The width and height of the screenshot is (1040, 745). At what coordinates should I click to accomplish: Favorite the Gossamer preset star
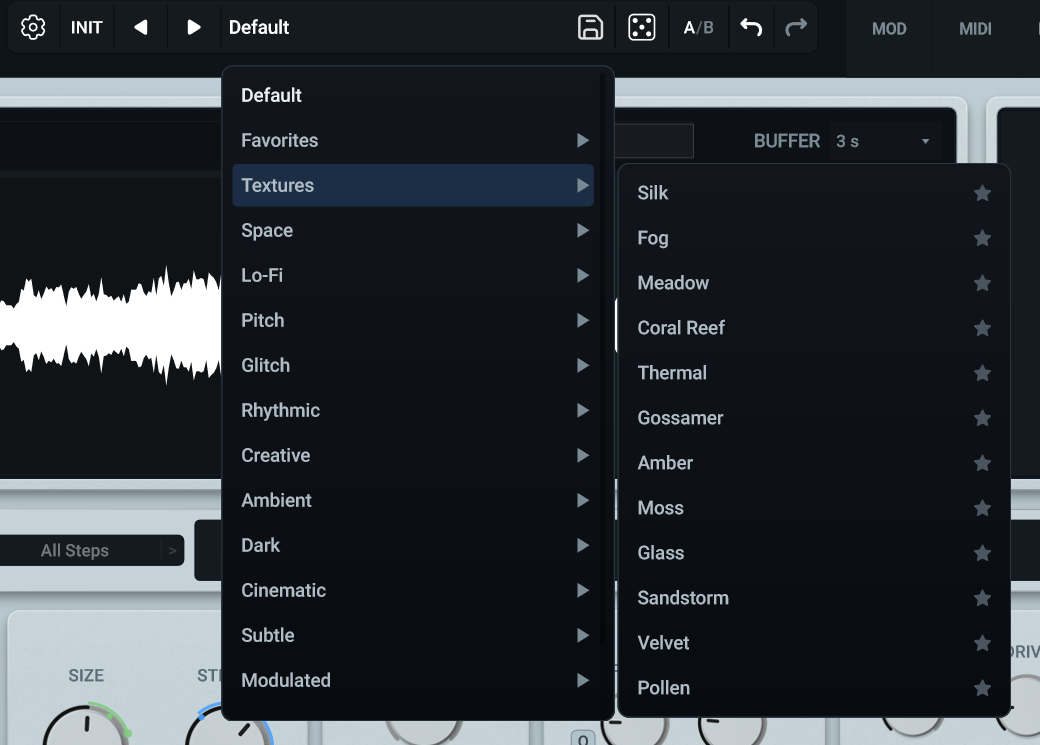(982, 418)
